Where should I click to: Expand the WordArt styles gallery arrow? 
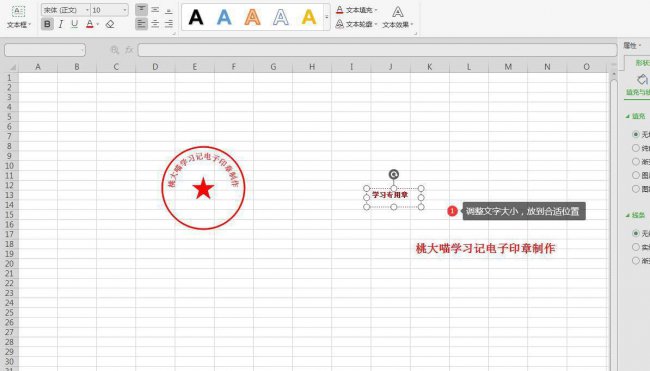[x=327, y=17]
